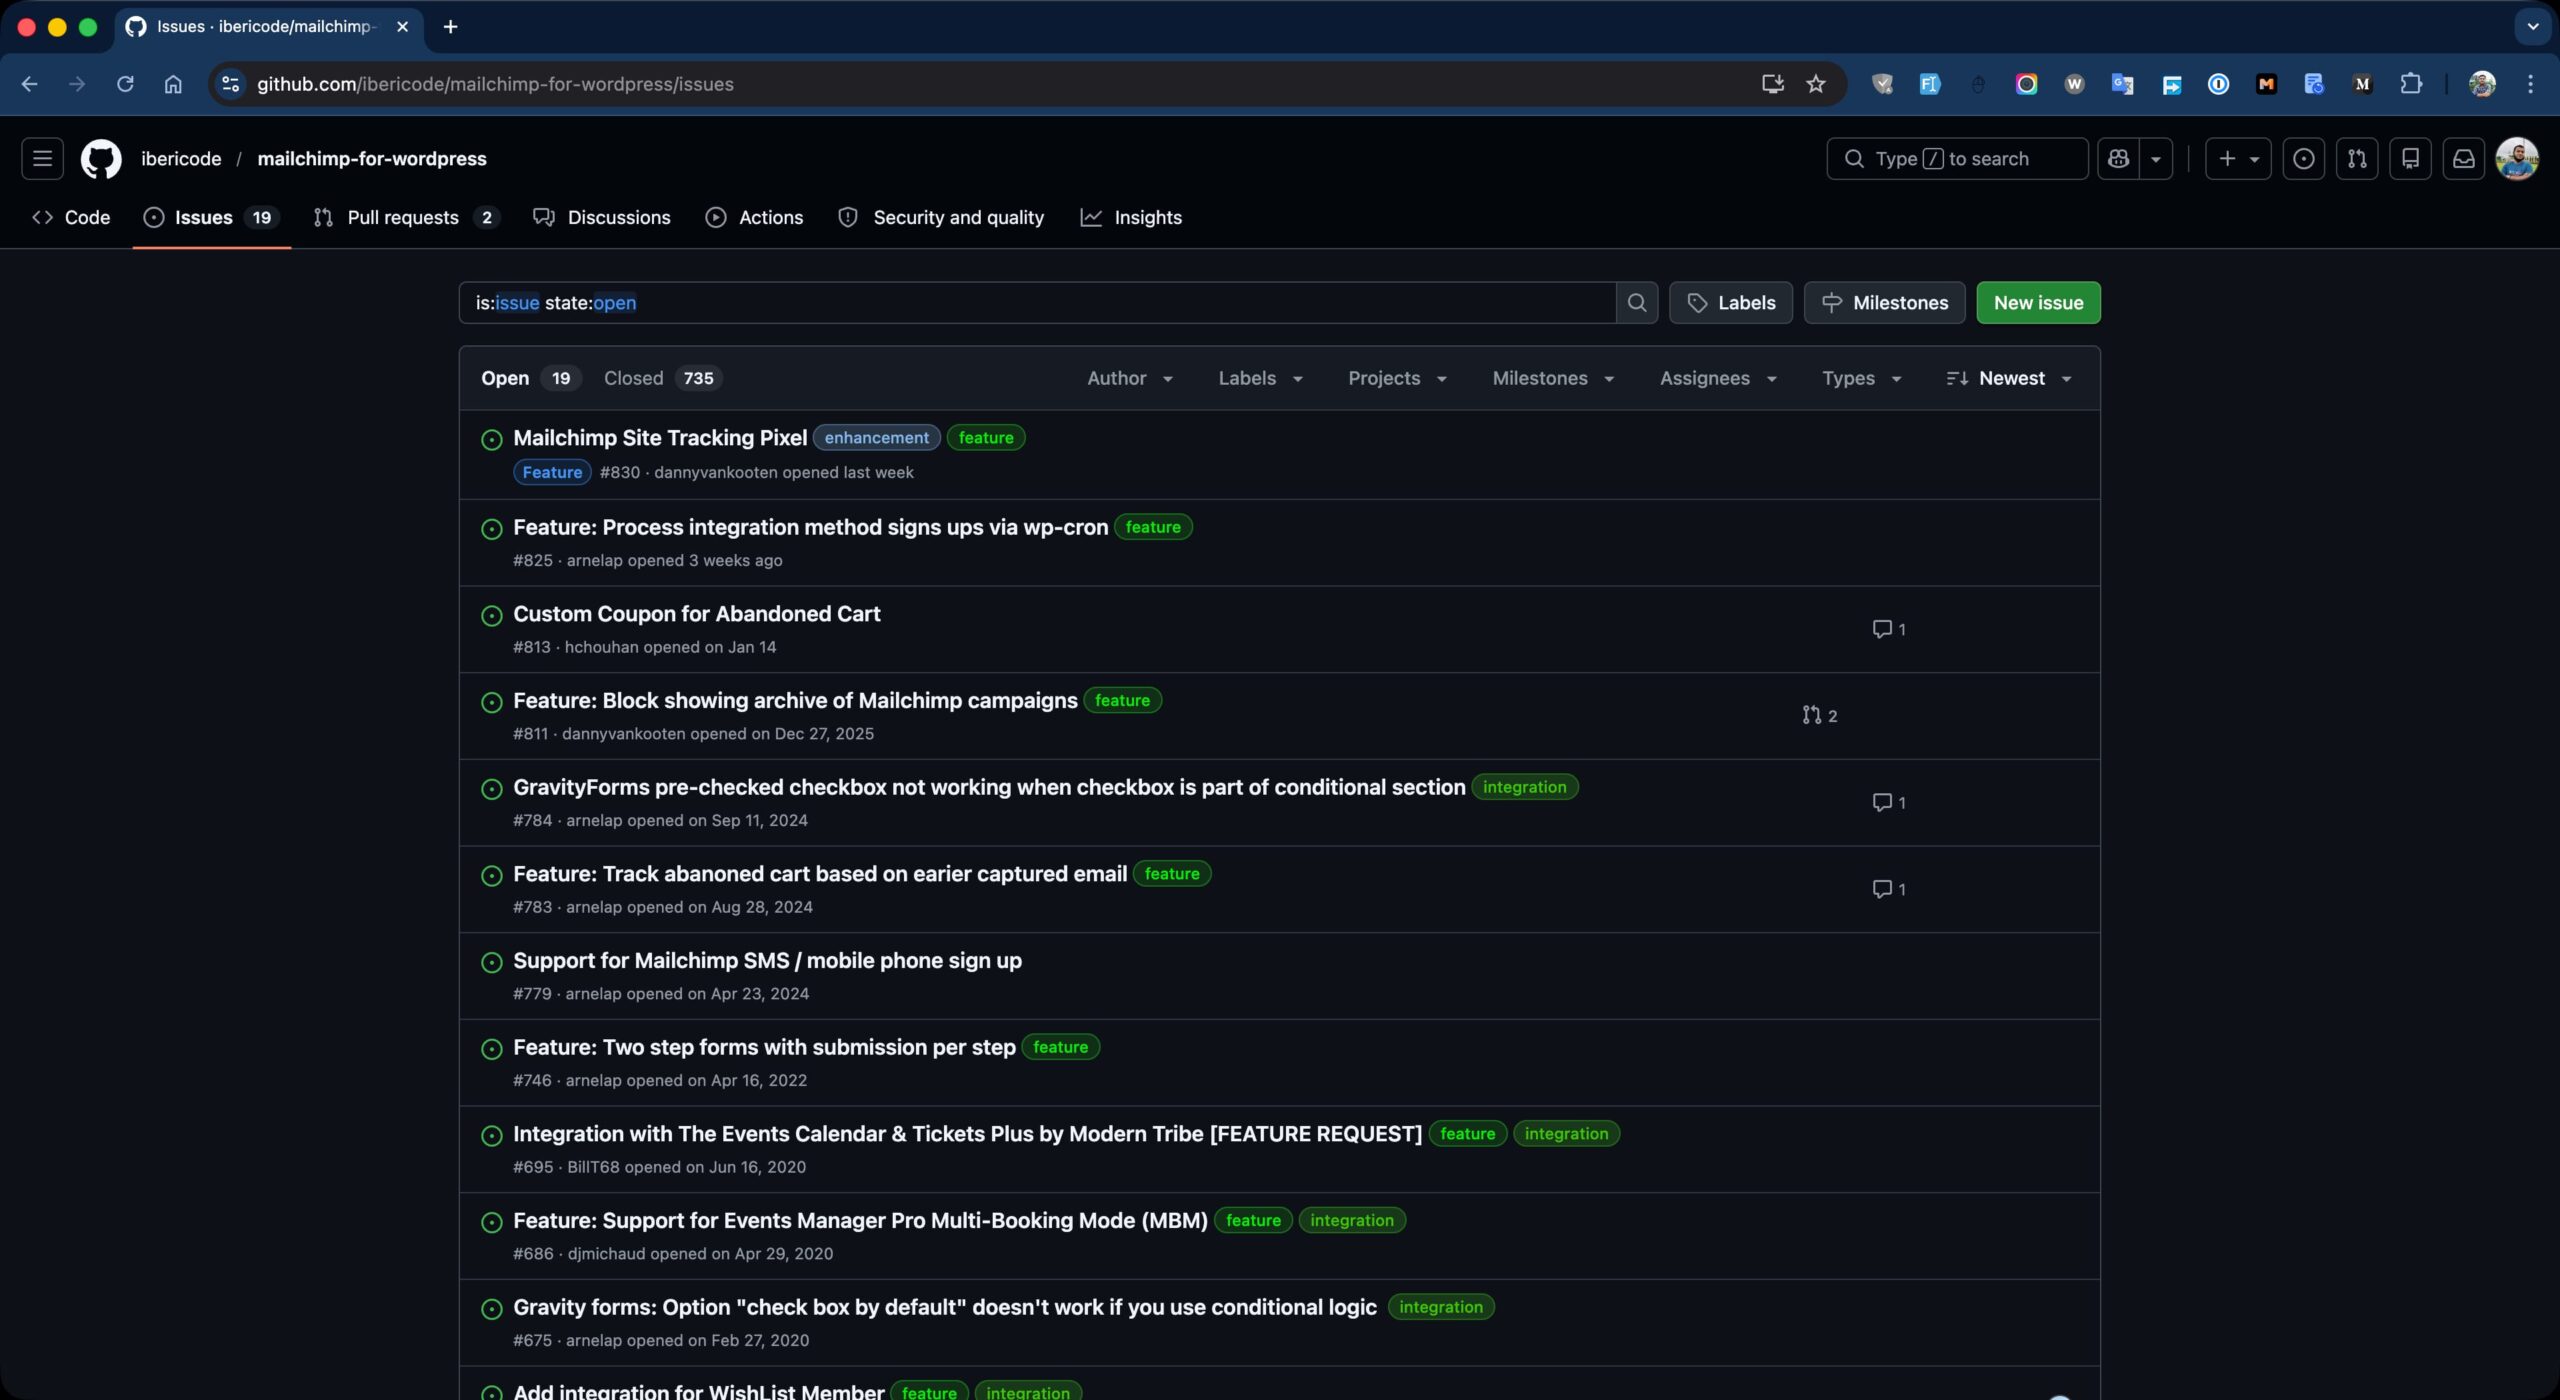Switch to Security and quality tab
The width and height of the screenshot is (2560, 1400).
[x=941, y=217]
